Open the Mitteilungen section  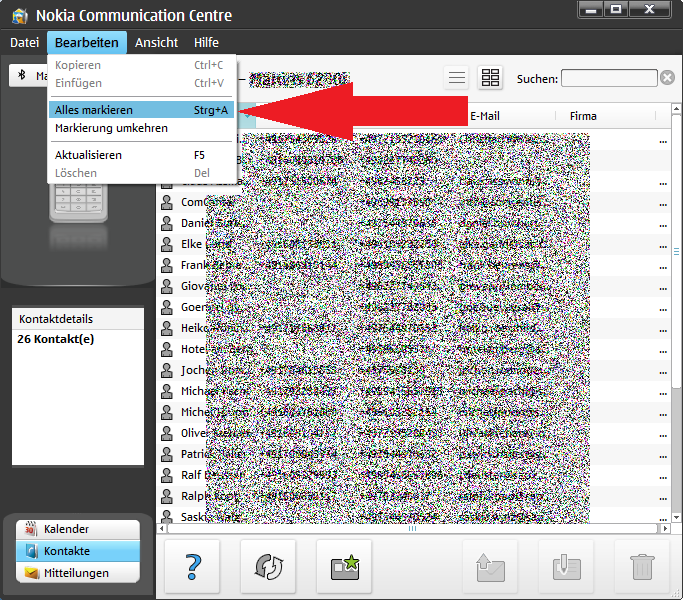point(78,573)
